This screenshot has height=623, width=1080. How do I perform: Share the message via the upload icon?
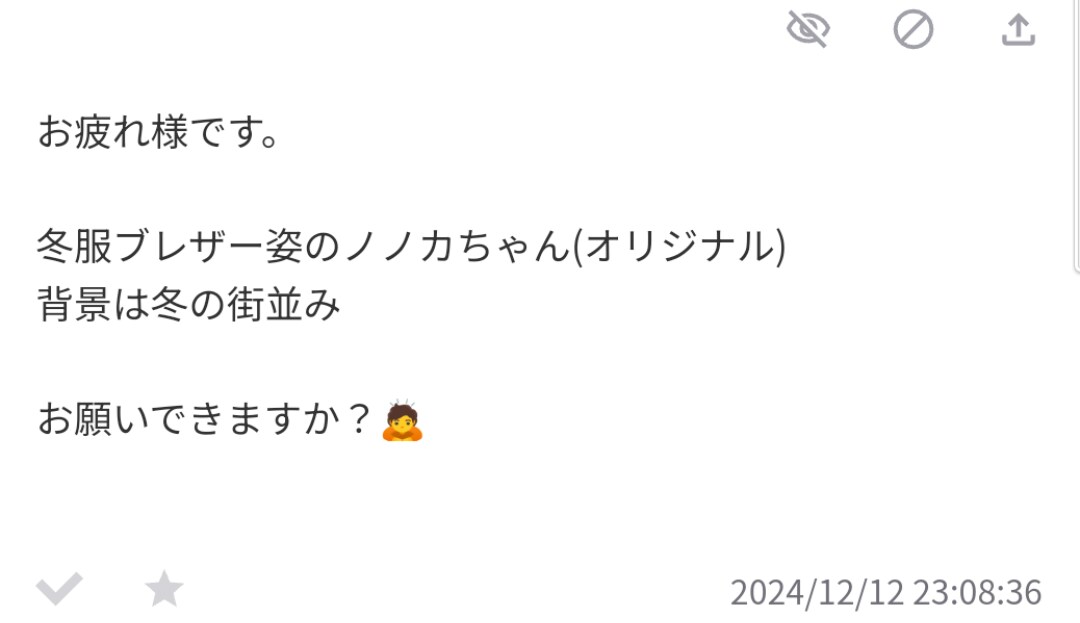point(1019,30)
